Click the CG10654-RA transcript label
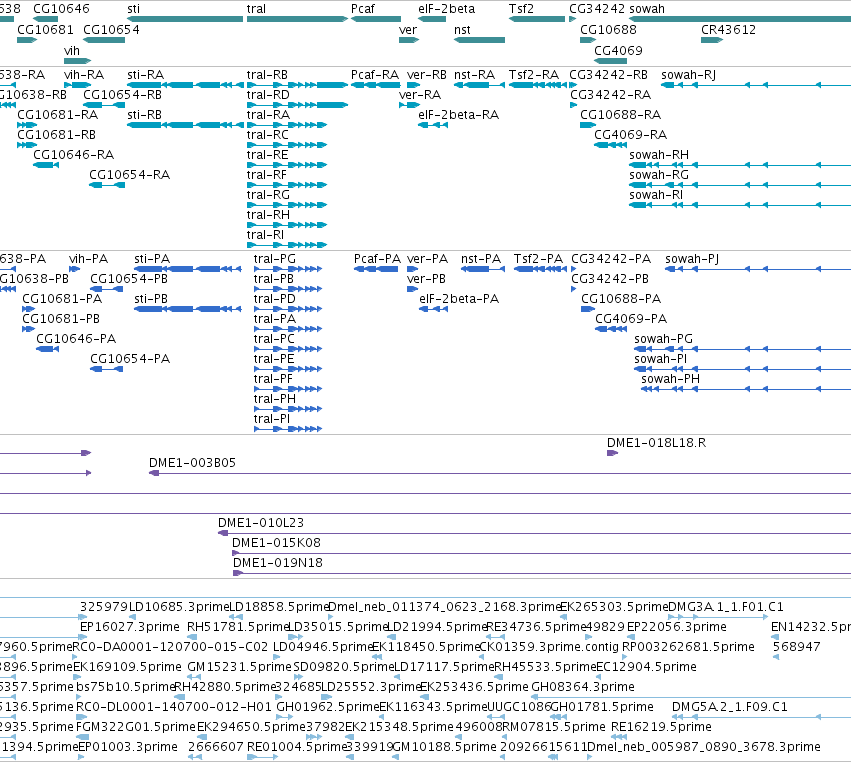This screenshot has height=762, width=851. [129, 175]
